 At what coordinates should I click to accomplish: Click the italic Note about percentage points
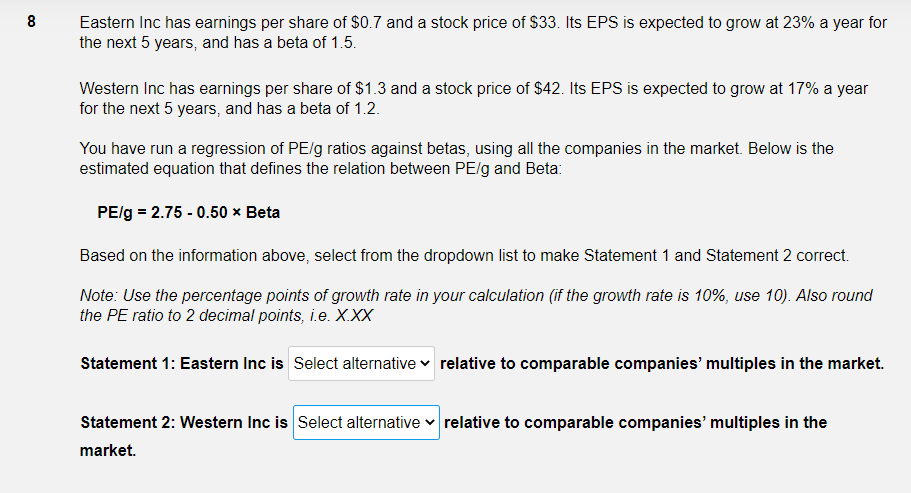(476, 305)
